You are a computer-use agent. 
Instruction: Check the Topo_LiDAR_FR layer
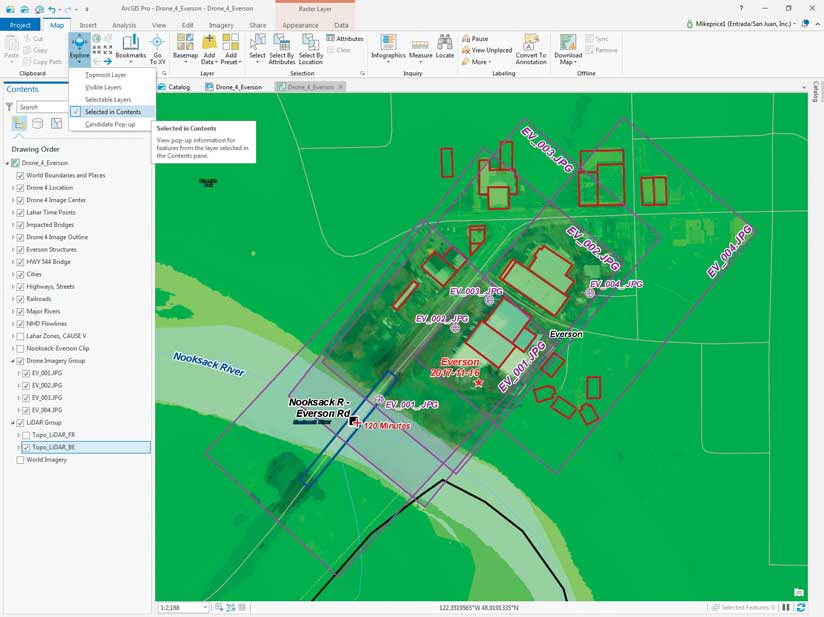(x=26, y=435)
